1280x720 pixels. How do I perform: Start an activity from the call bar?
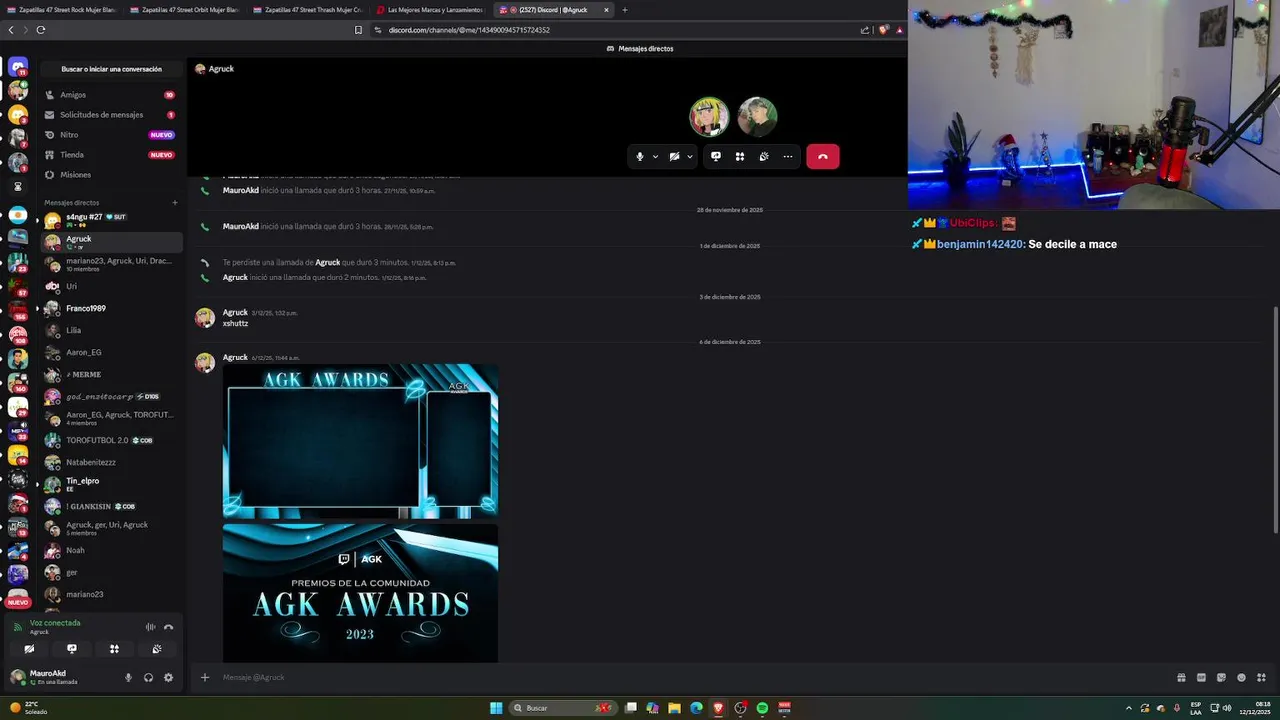pos(740,156)
